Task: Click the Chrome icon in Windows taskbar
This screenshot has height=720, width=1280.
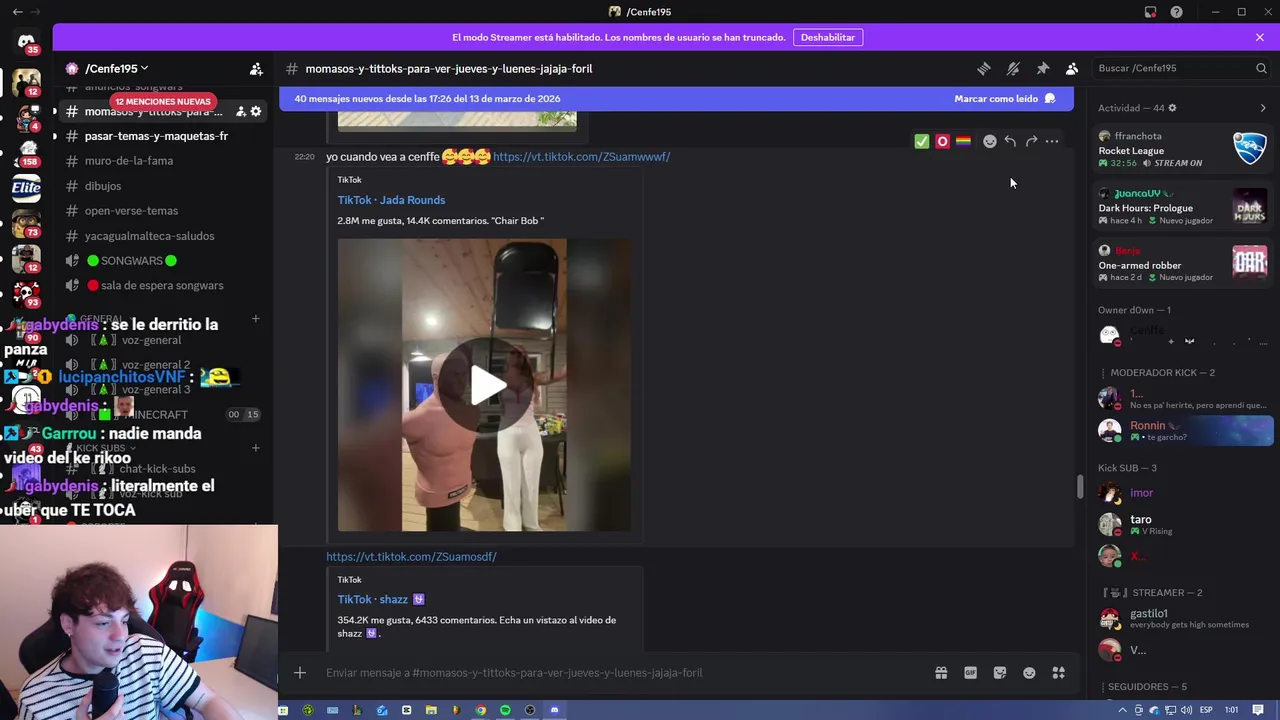Action: pyautogui.click(x=481, y=710)
